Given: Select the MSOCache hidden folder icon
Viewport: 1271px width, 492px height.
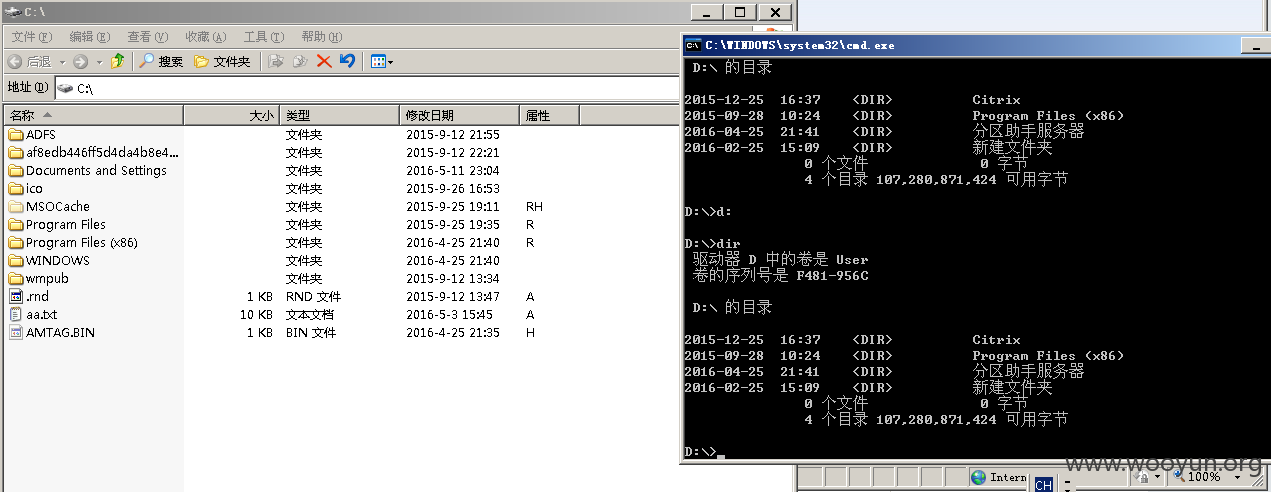Looking at the screenshot, I should point(16,206).
